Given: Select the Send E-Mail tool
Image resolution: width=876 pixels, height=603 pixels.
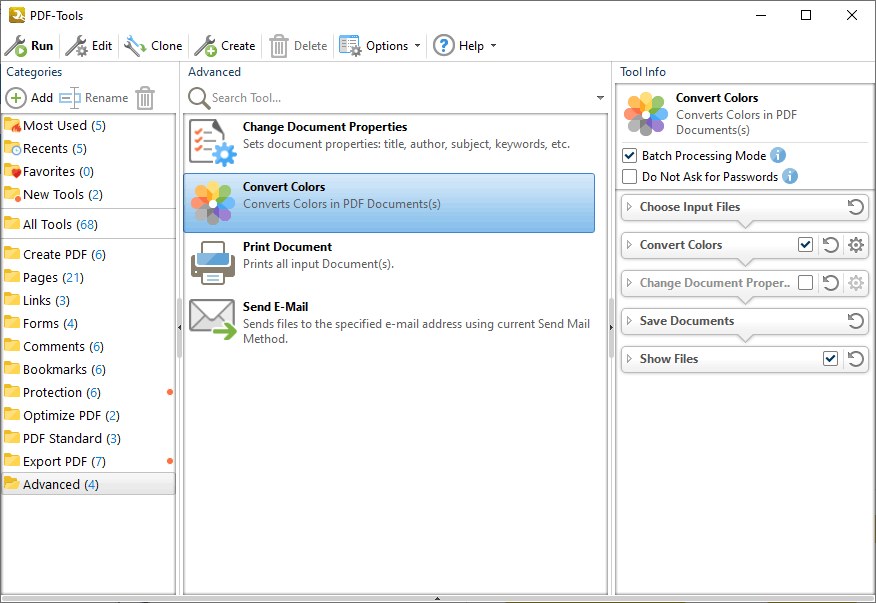Looking at the screenshot, I should pos(389,322).
